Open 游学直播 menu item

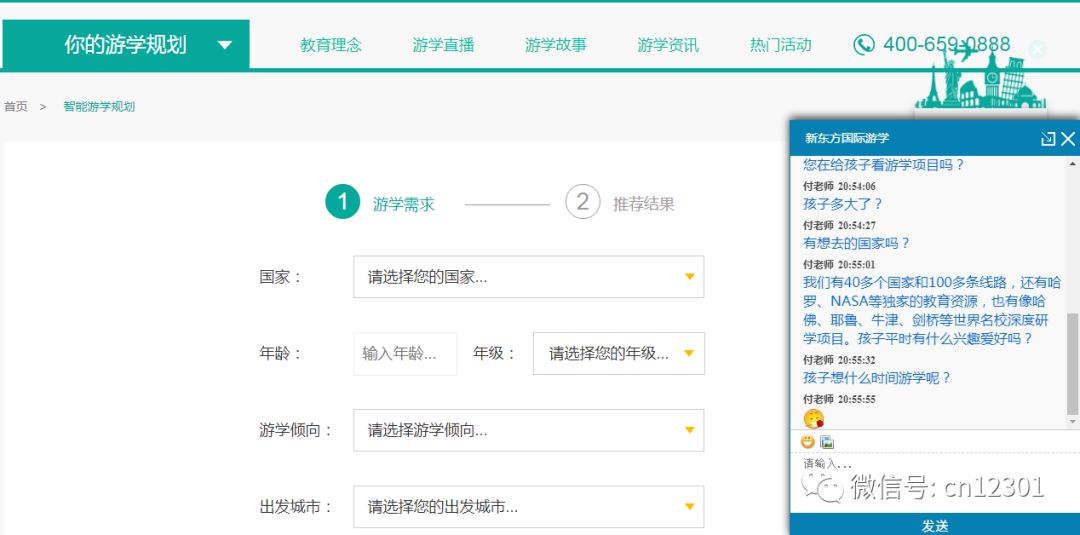point(443,45)
